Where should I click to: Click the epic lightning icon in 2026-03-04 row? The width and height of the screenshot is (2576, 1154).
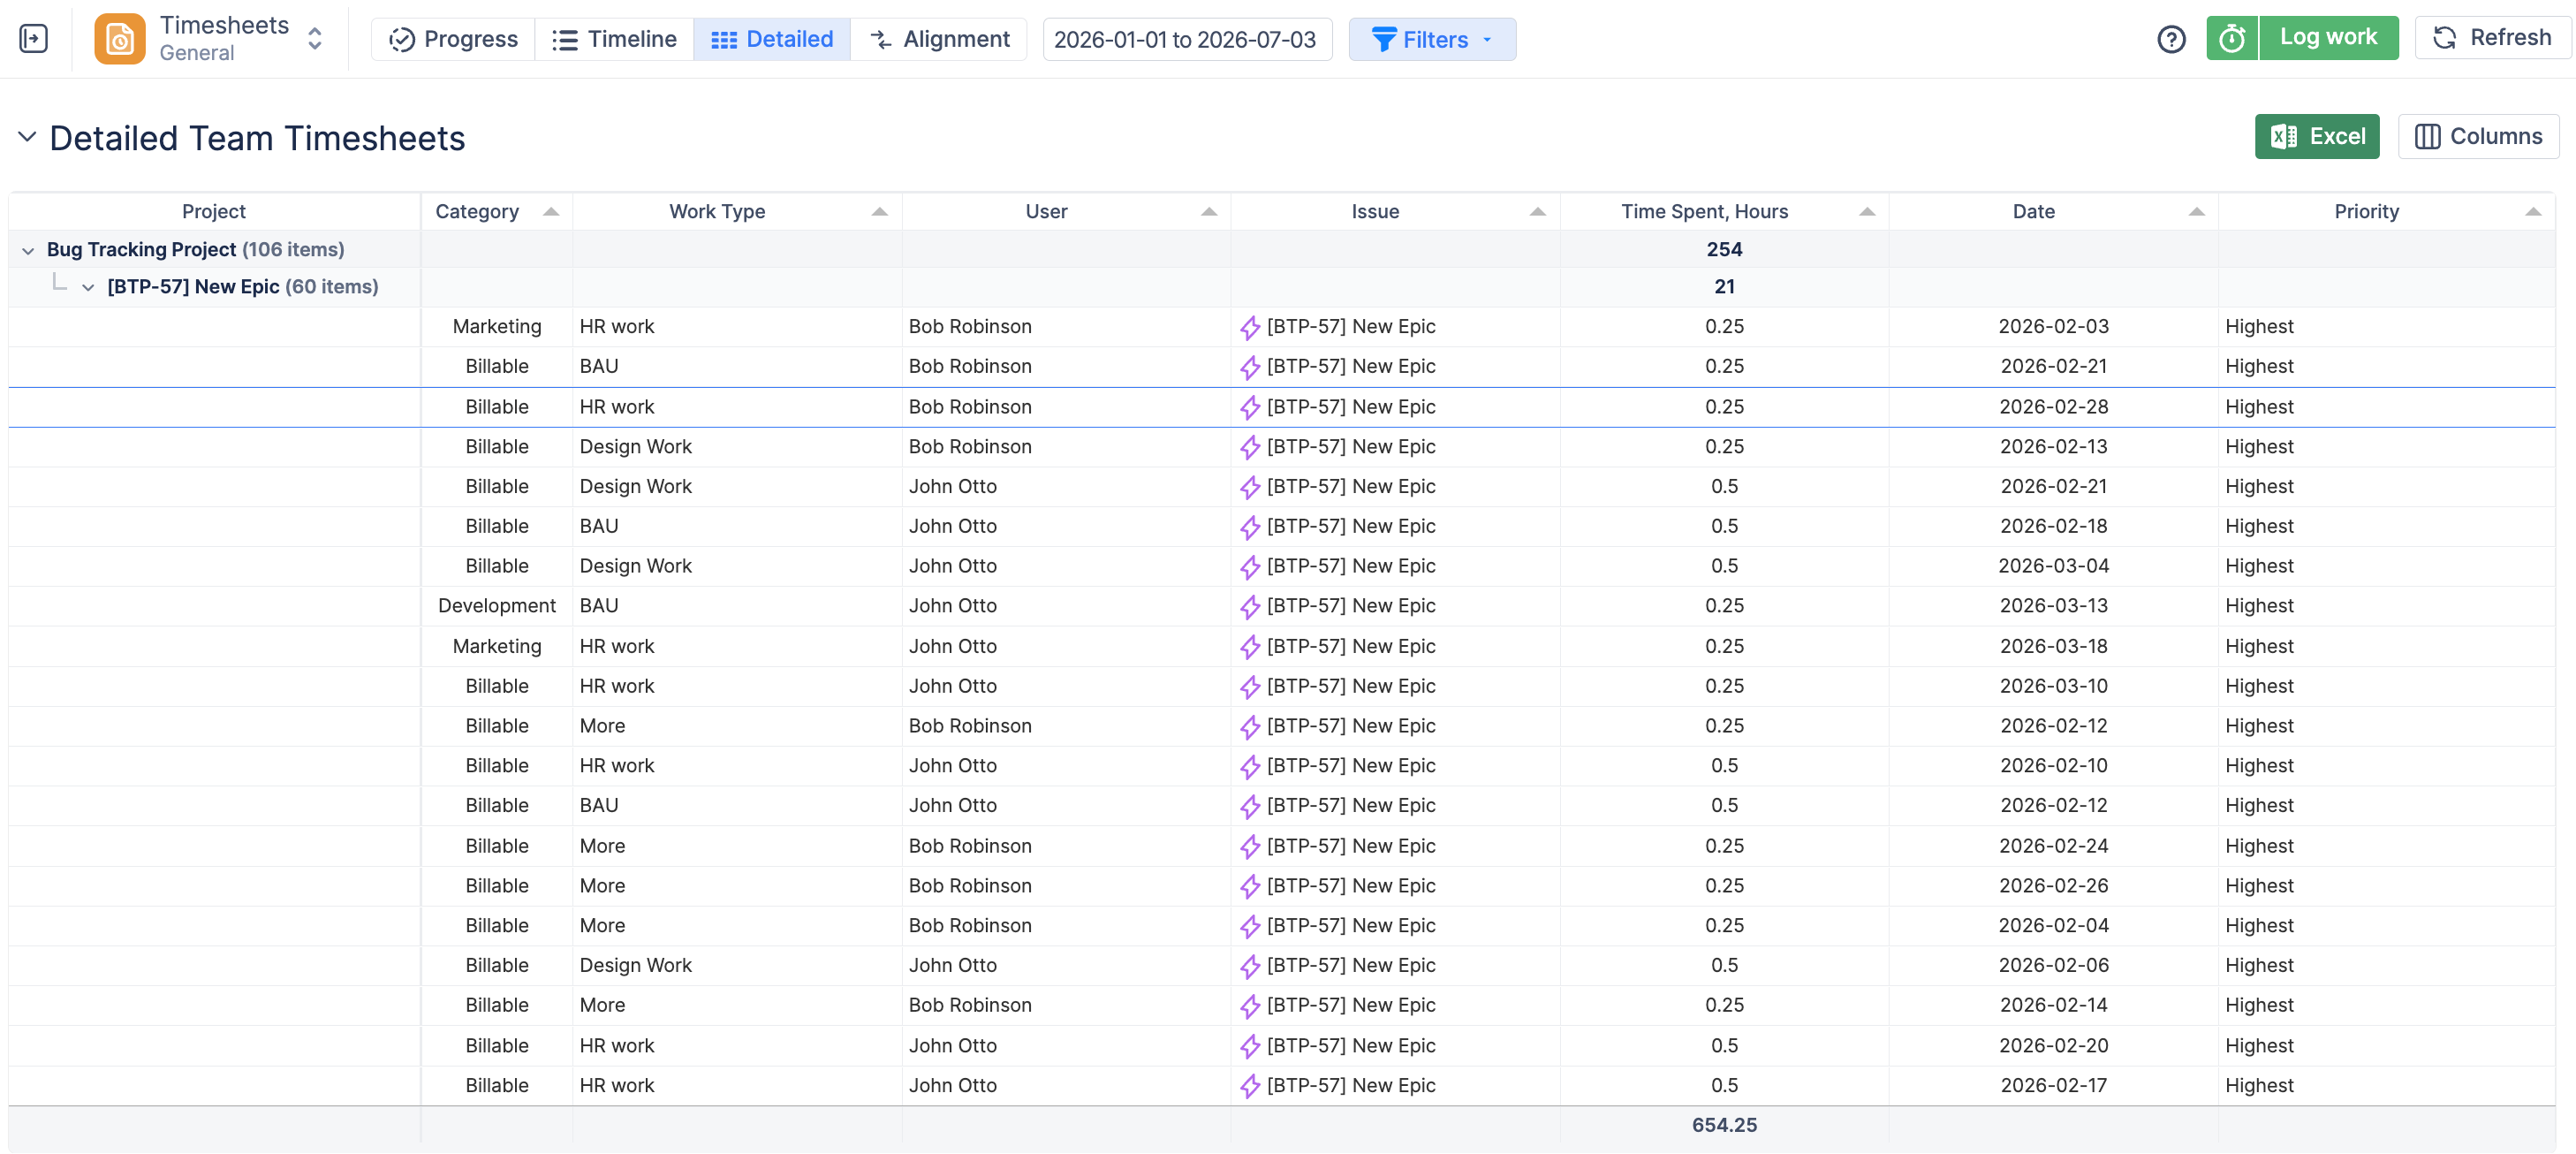(1250, 567)
